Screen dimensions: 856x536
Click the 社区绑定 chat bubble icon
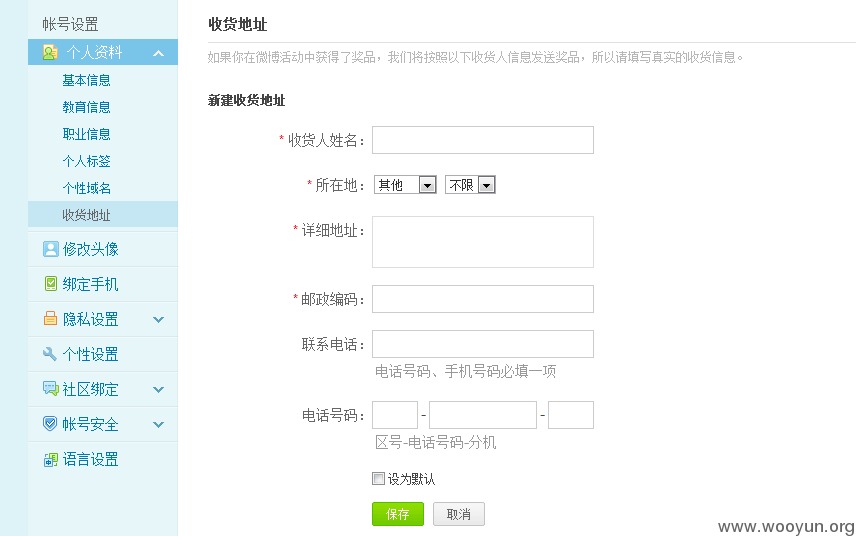coord(50,389)
